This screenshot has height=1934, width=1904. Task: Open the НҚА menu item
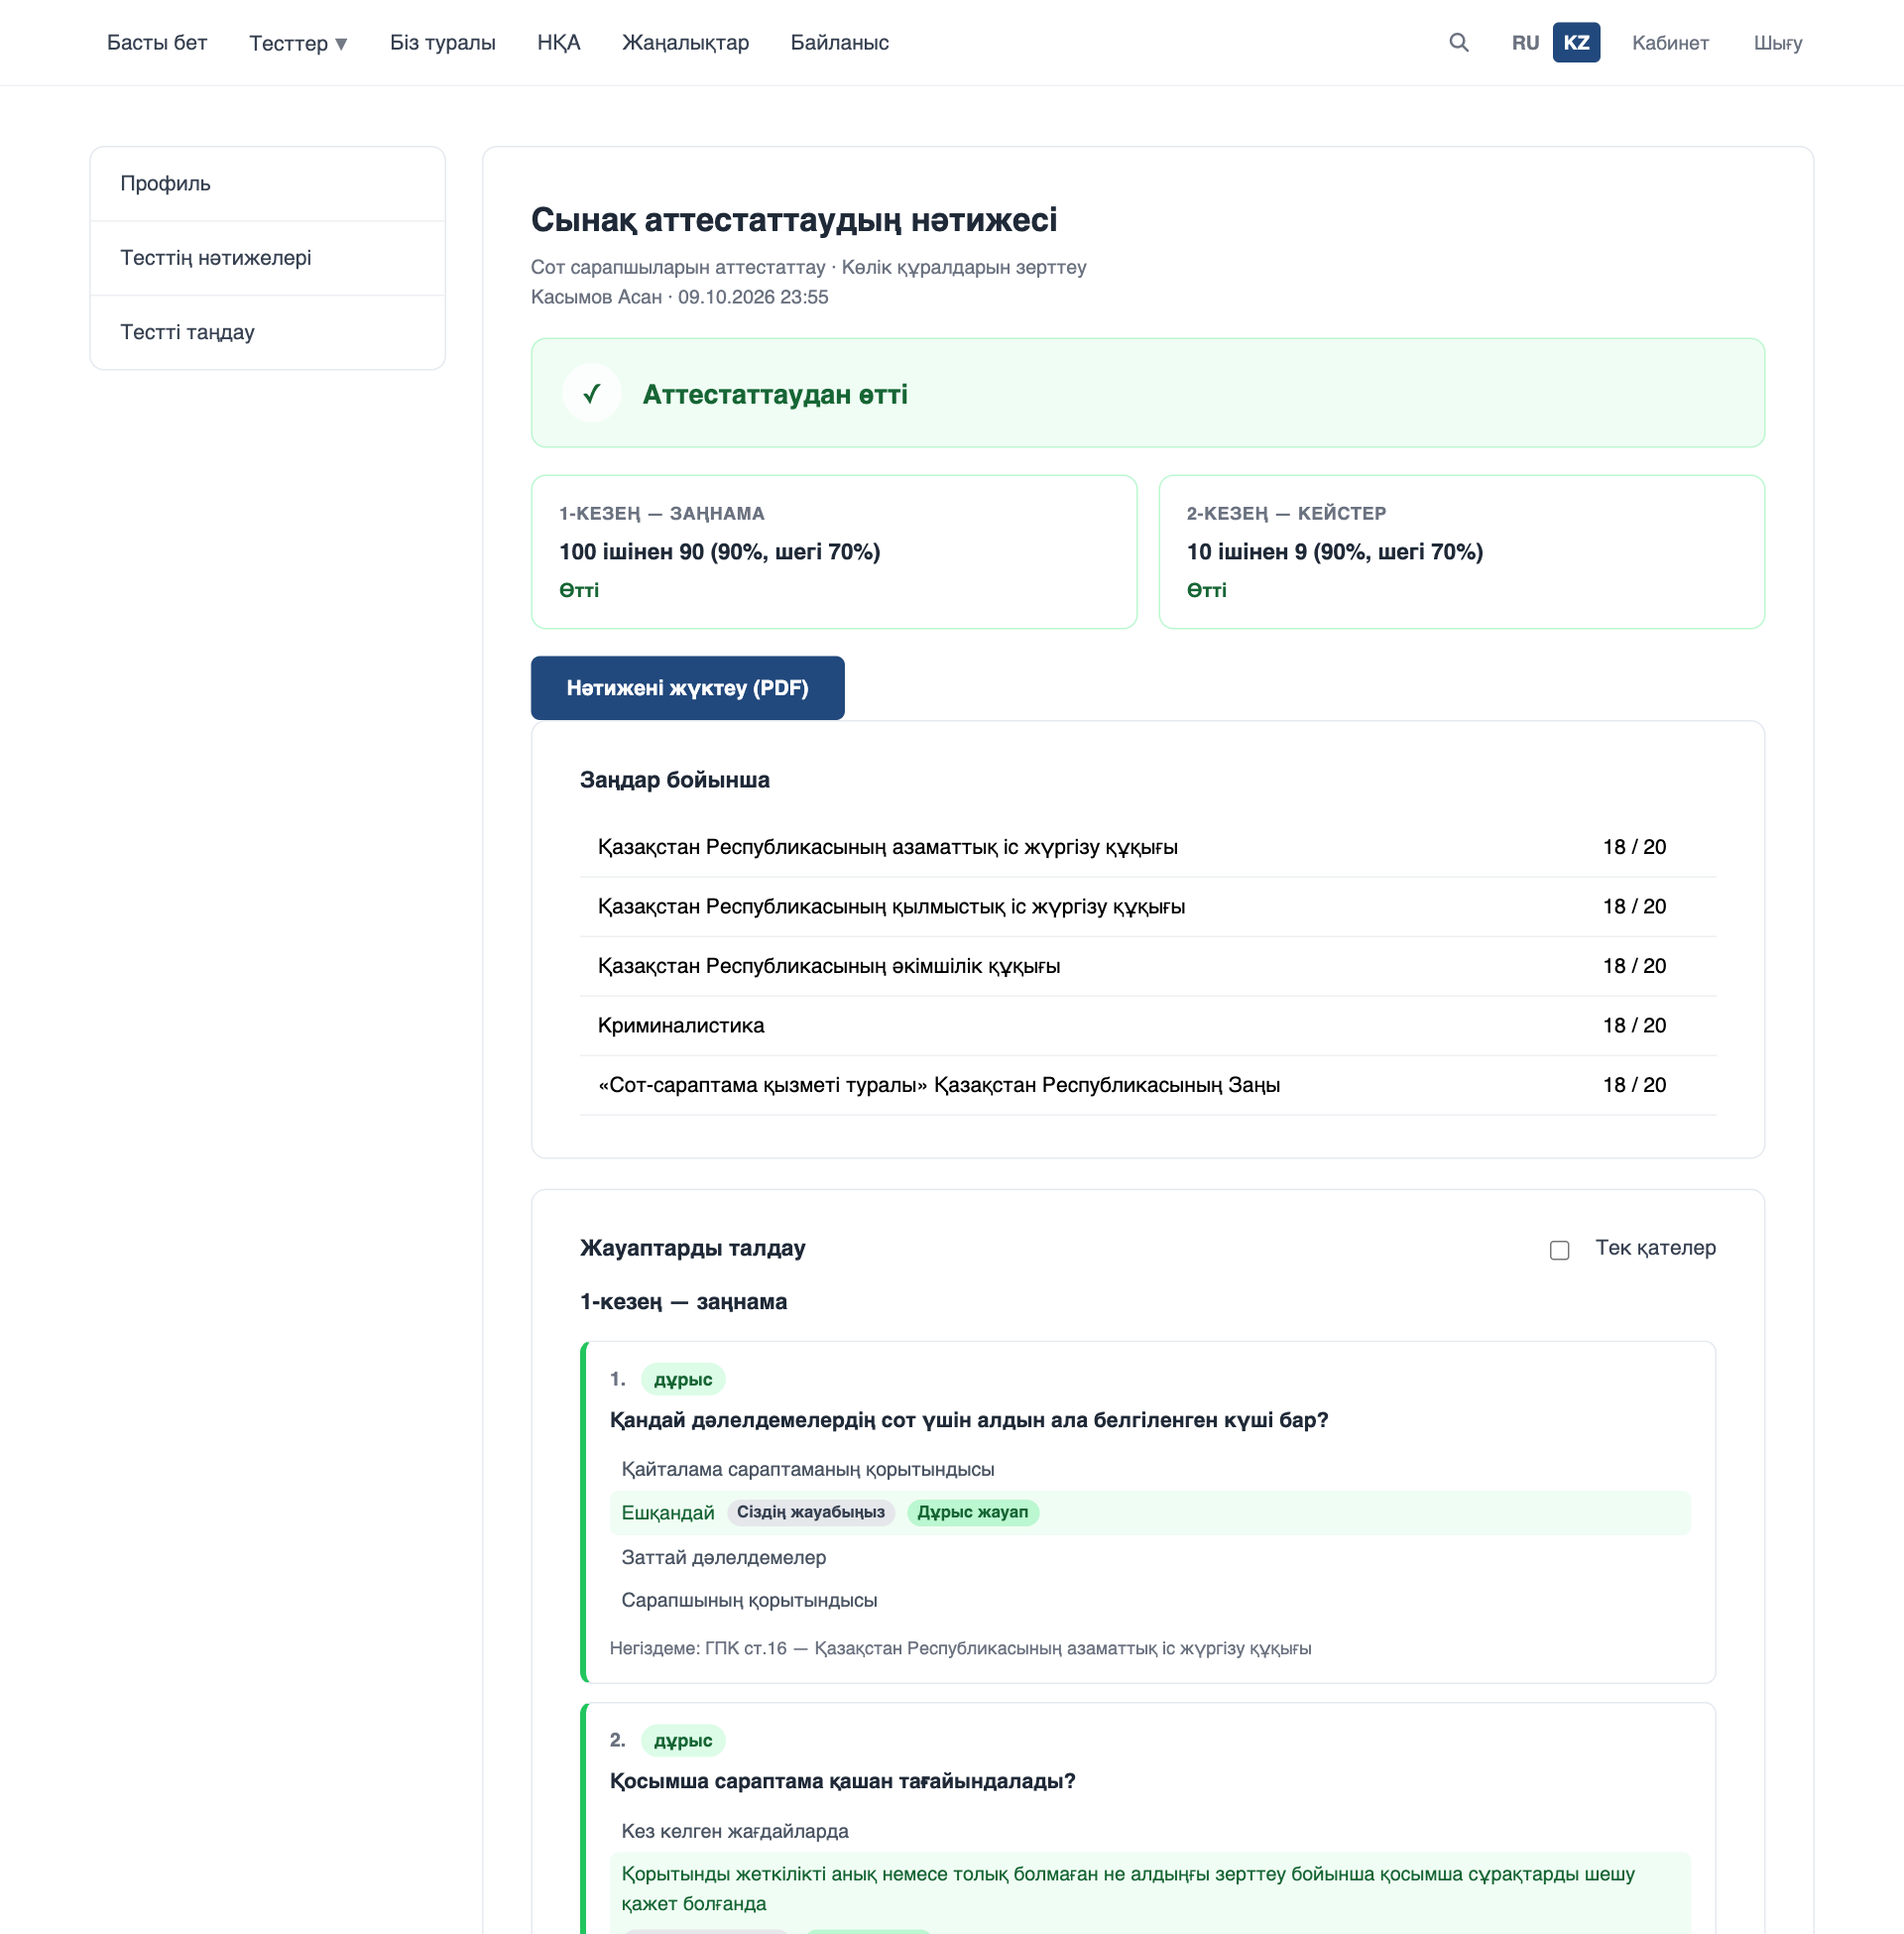tap(558, 43)
